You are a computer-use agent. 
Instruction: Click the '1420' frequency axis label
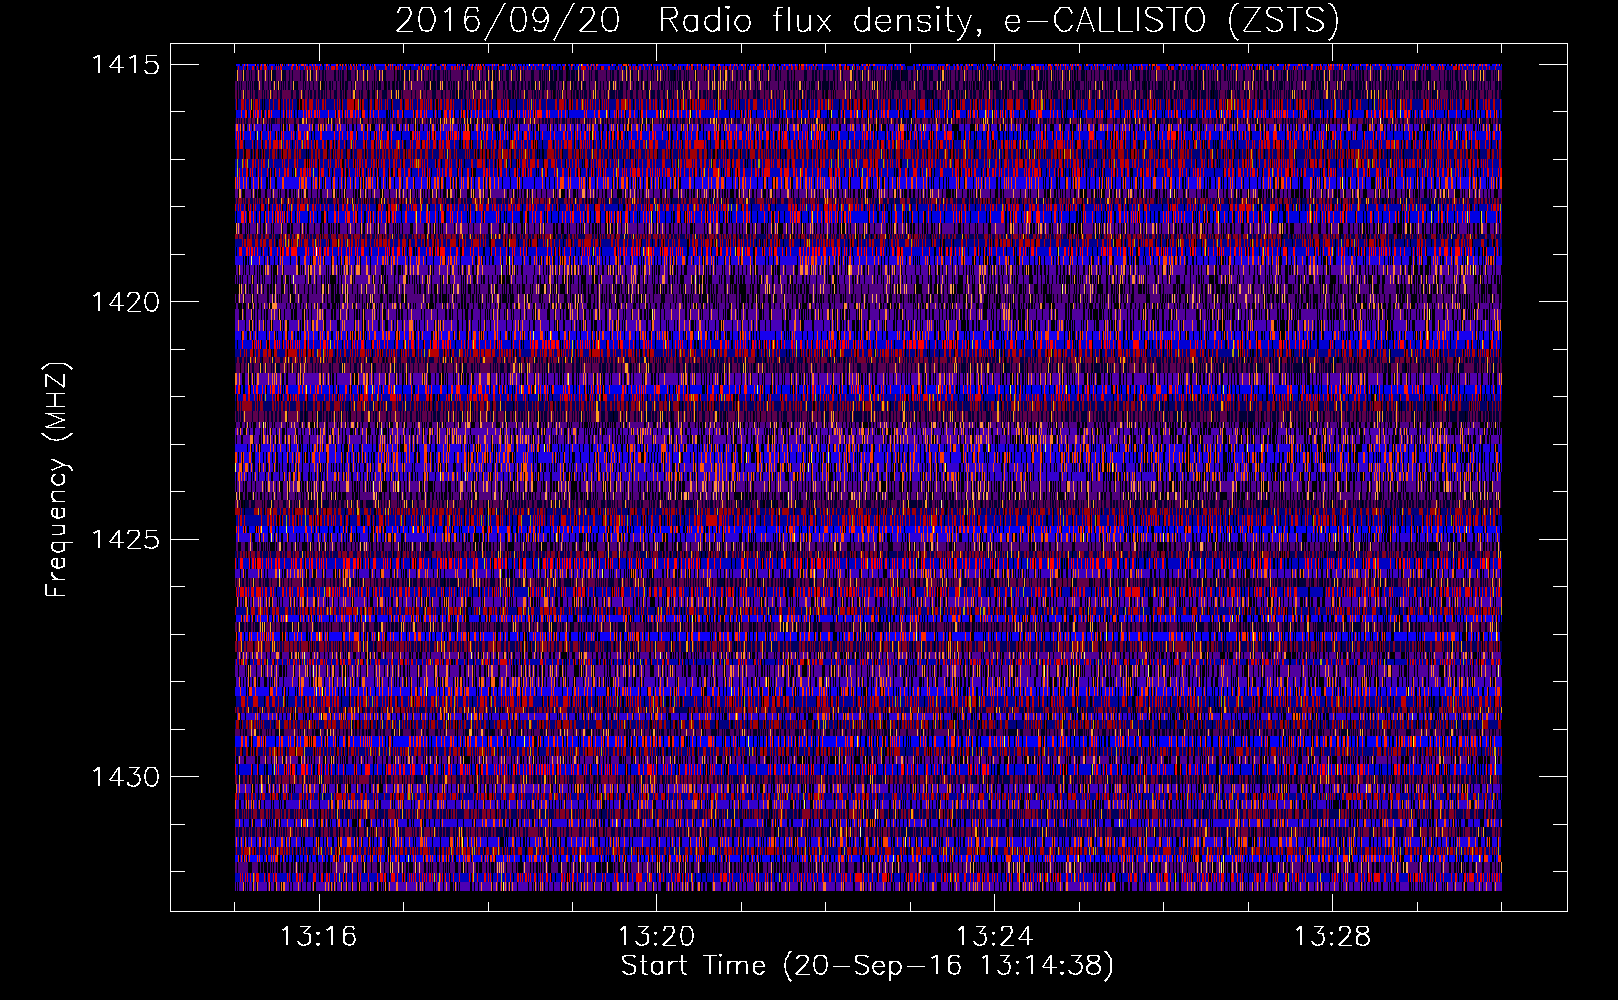(125, 302)
